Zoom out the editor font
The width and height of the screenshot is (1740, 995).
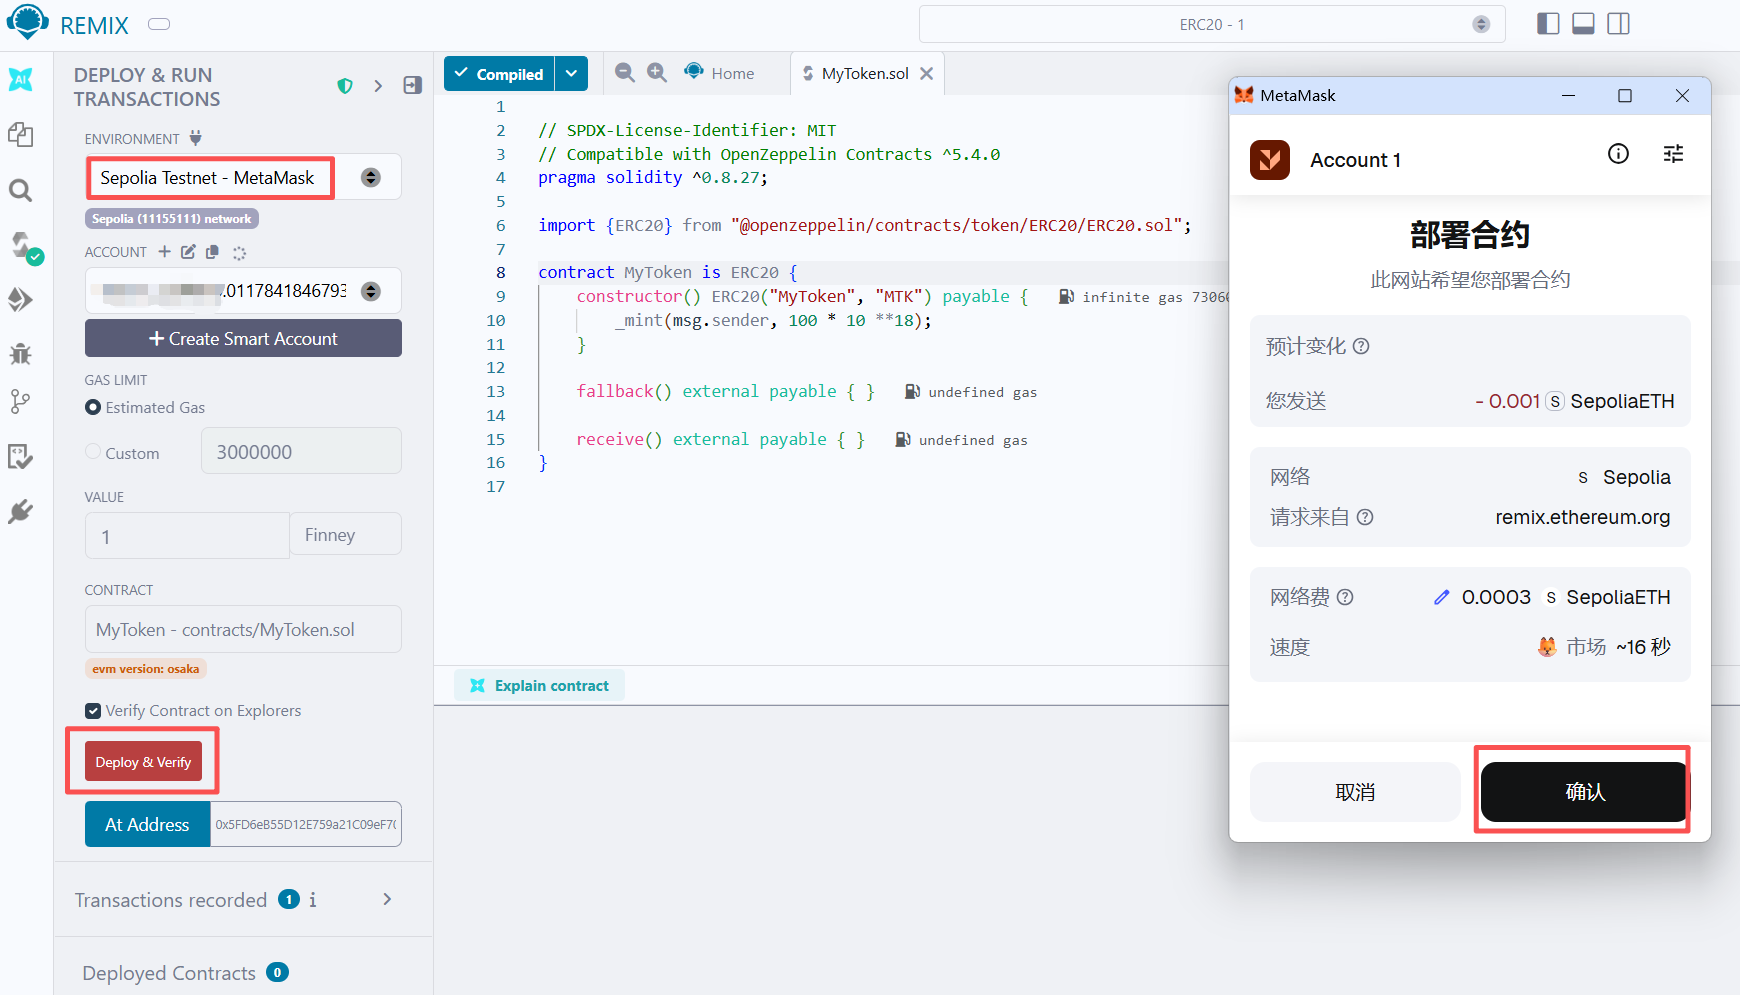click(x=625, y=73)
